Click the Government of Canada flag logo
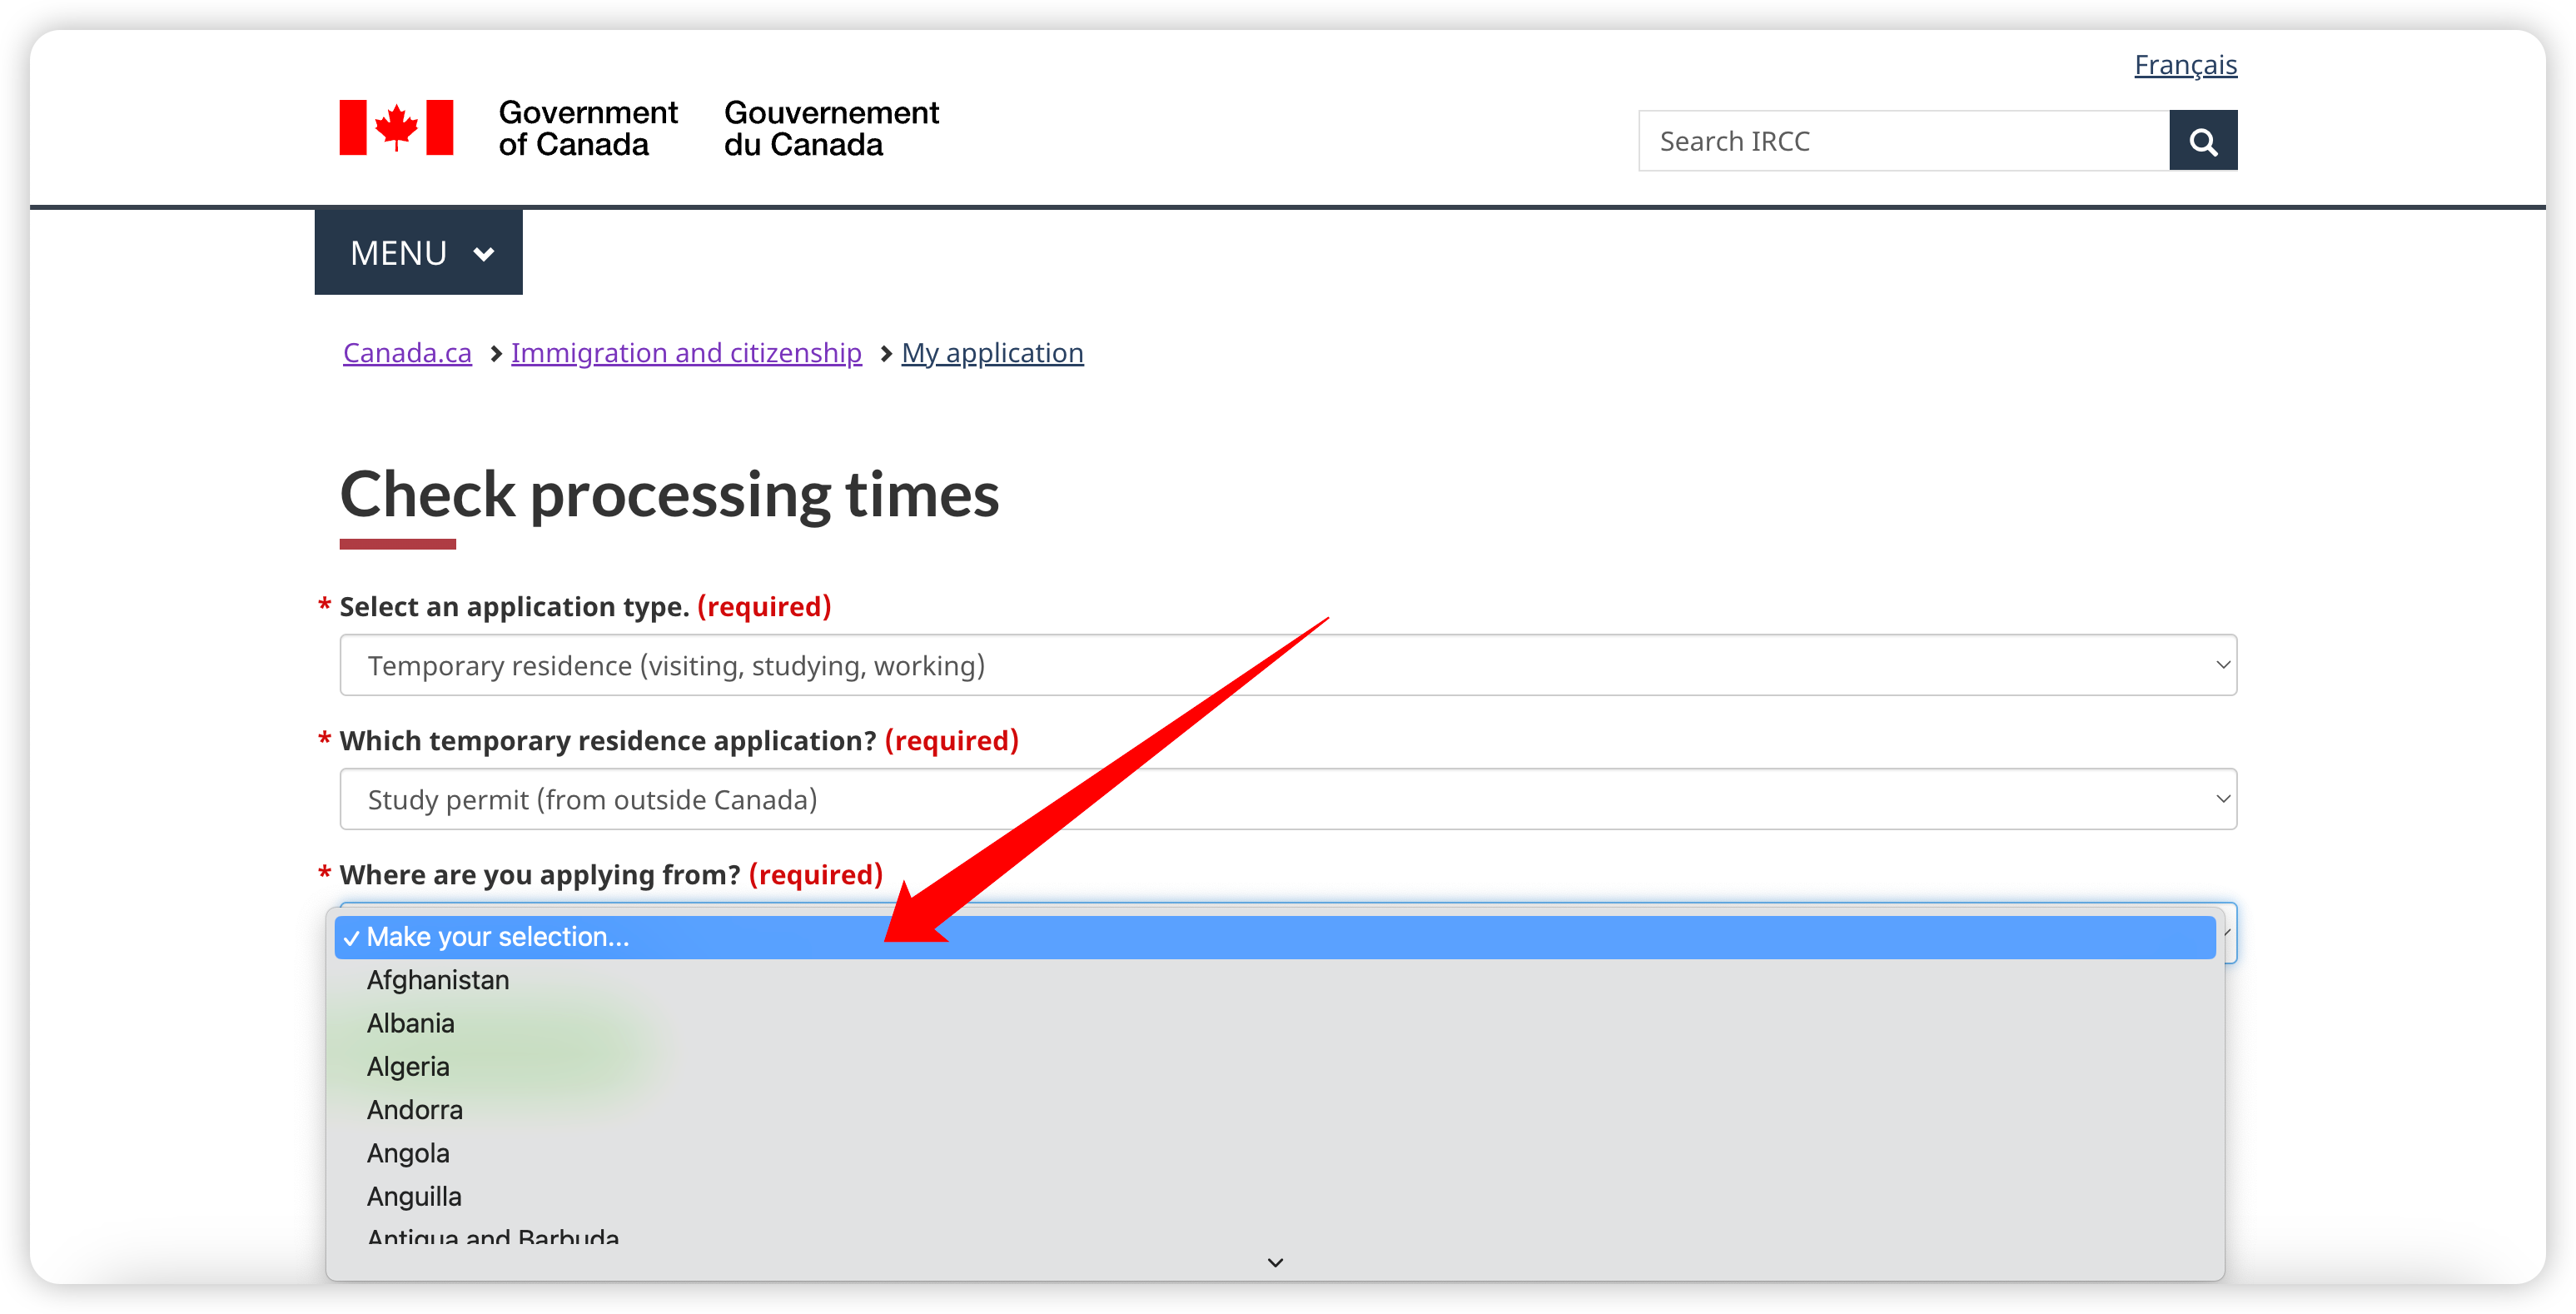Image resolution: width=2576 pixels, height=1314 pixels. (x=396, y=127)
